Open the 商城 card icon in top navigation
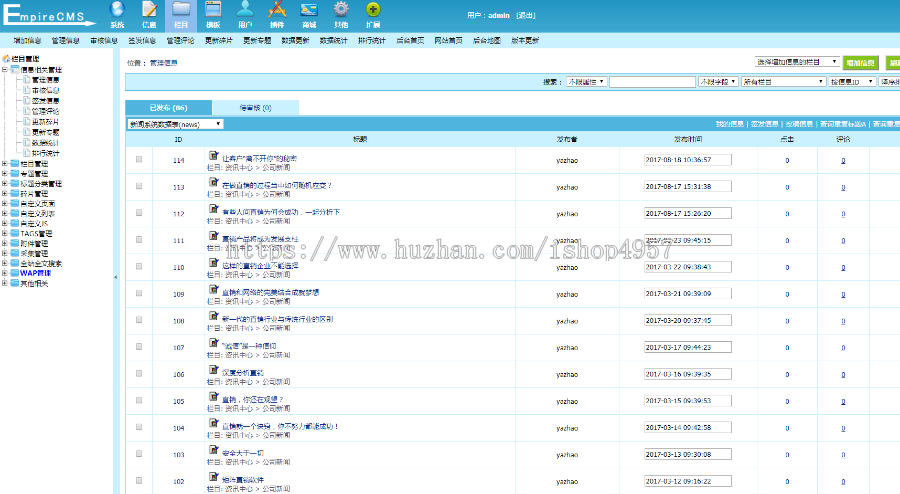This screenshot has height=494, width=900. (309, 9)
